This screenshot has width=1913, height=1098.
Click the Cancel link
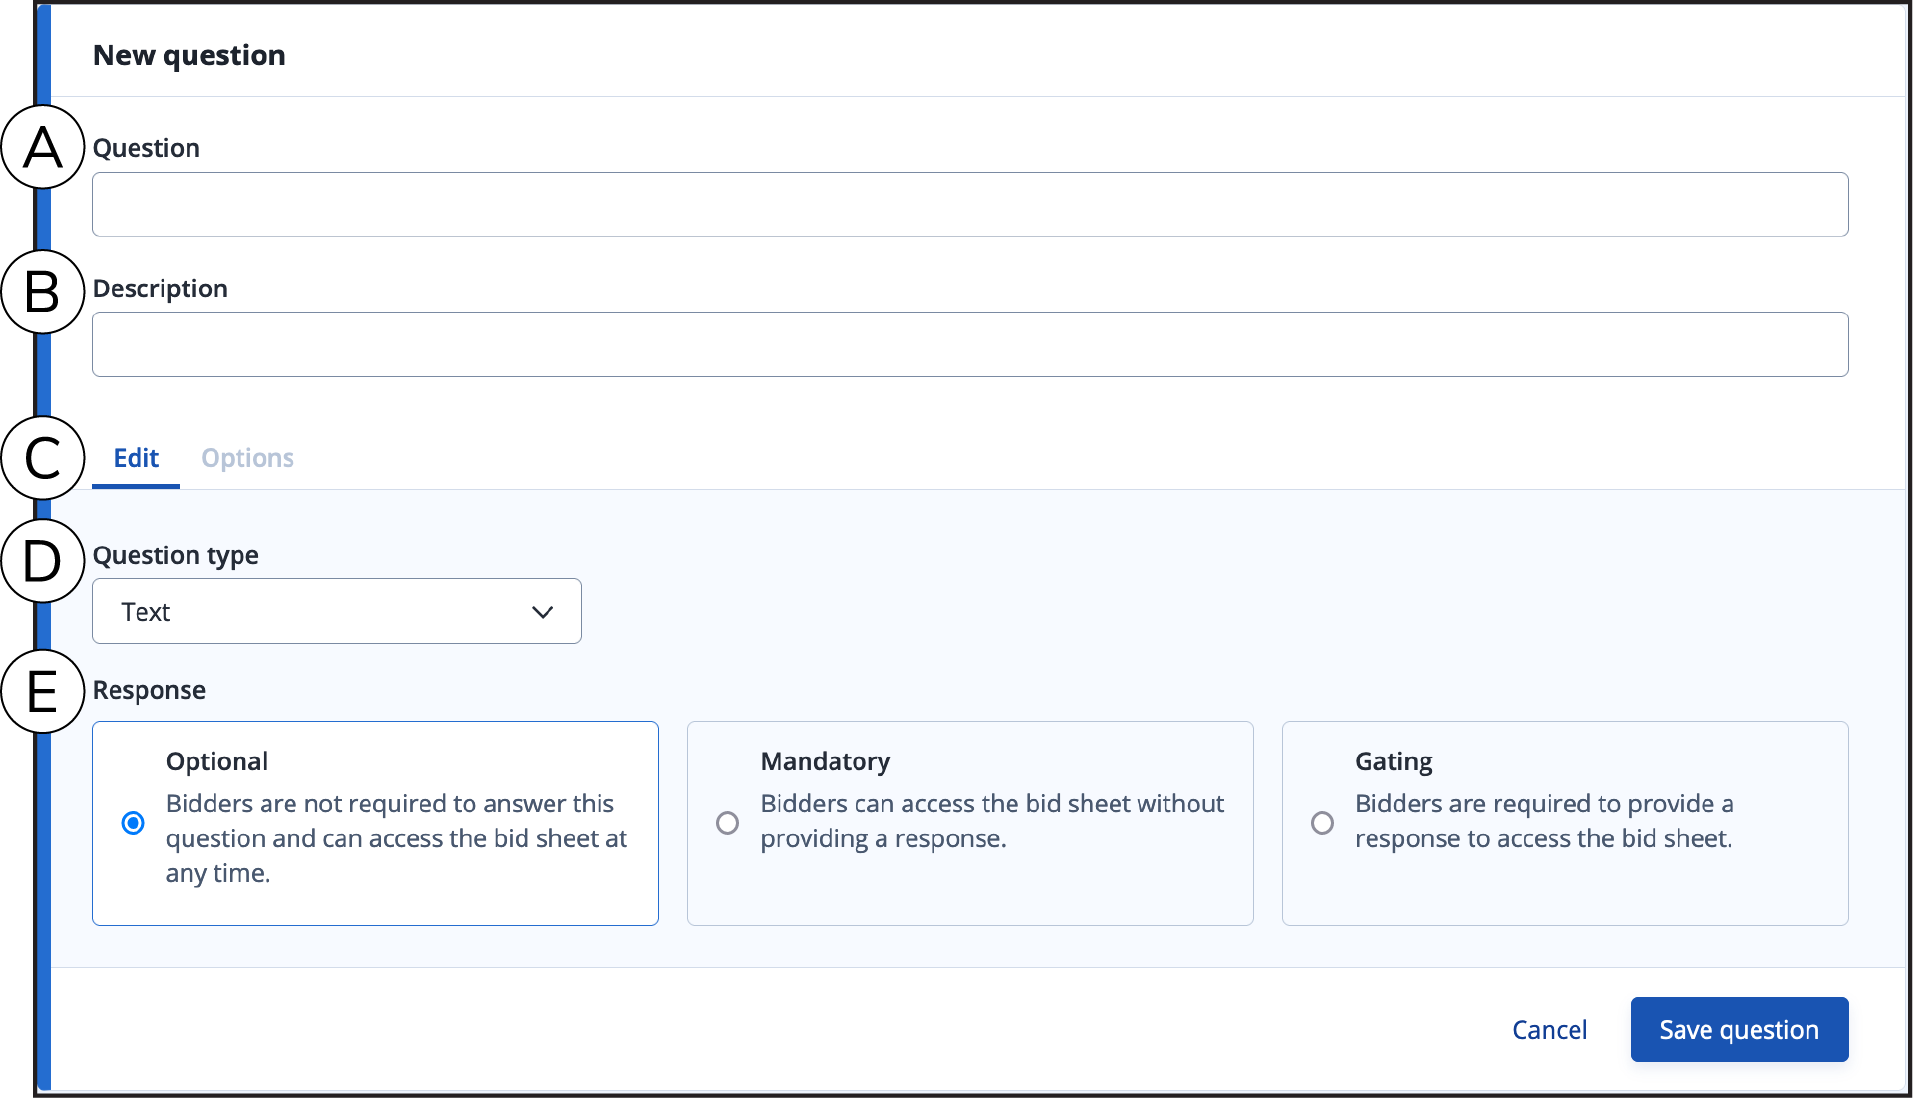tap(1549, 1030)
